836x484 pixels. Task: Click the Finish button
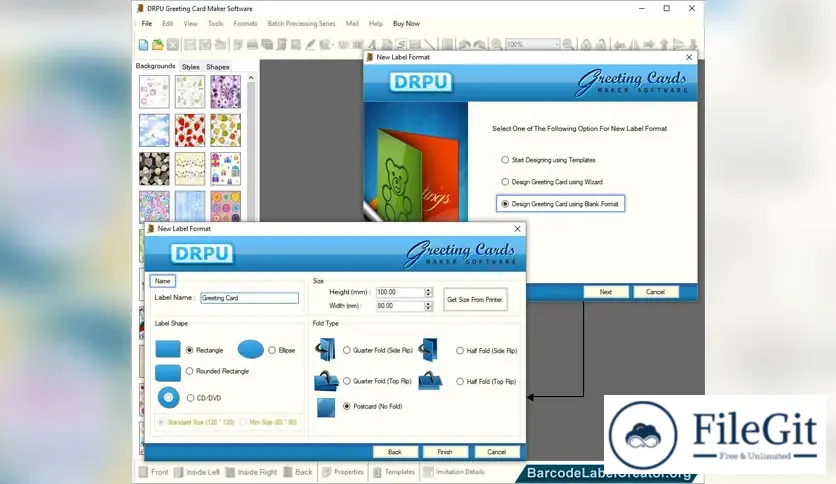coord(445,452)
